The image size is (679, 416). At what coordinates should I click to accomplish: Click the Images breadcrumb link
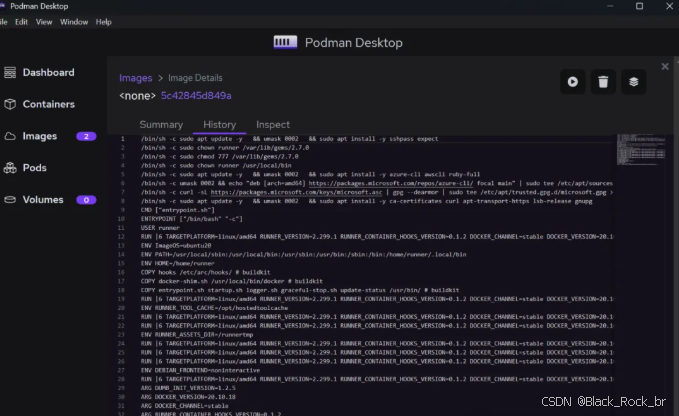click(136, 78)
